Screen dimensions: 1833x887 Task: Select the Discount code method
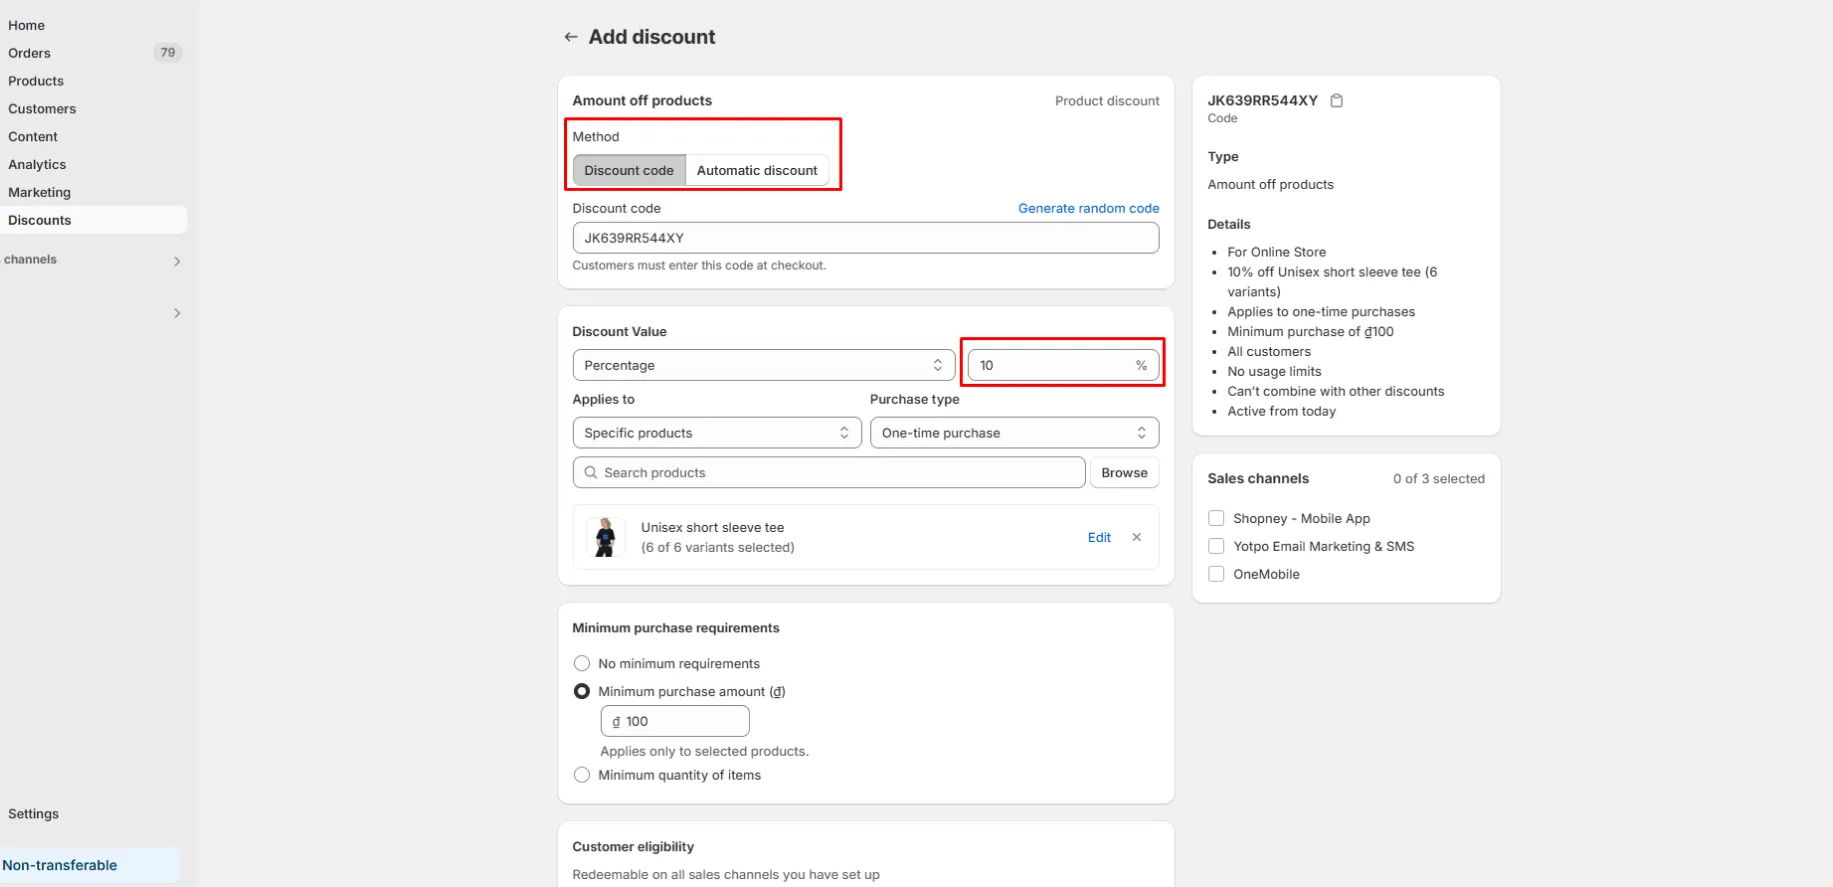[629, 170]
